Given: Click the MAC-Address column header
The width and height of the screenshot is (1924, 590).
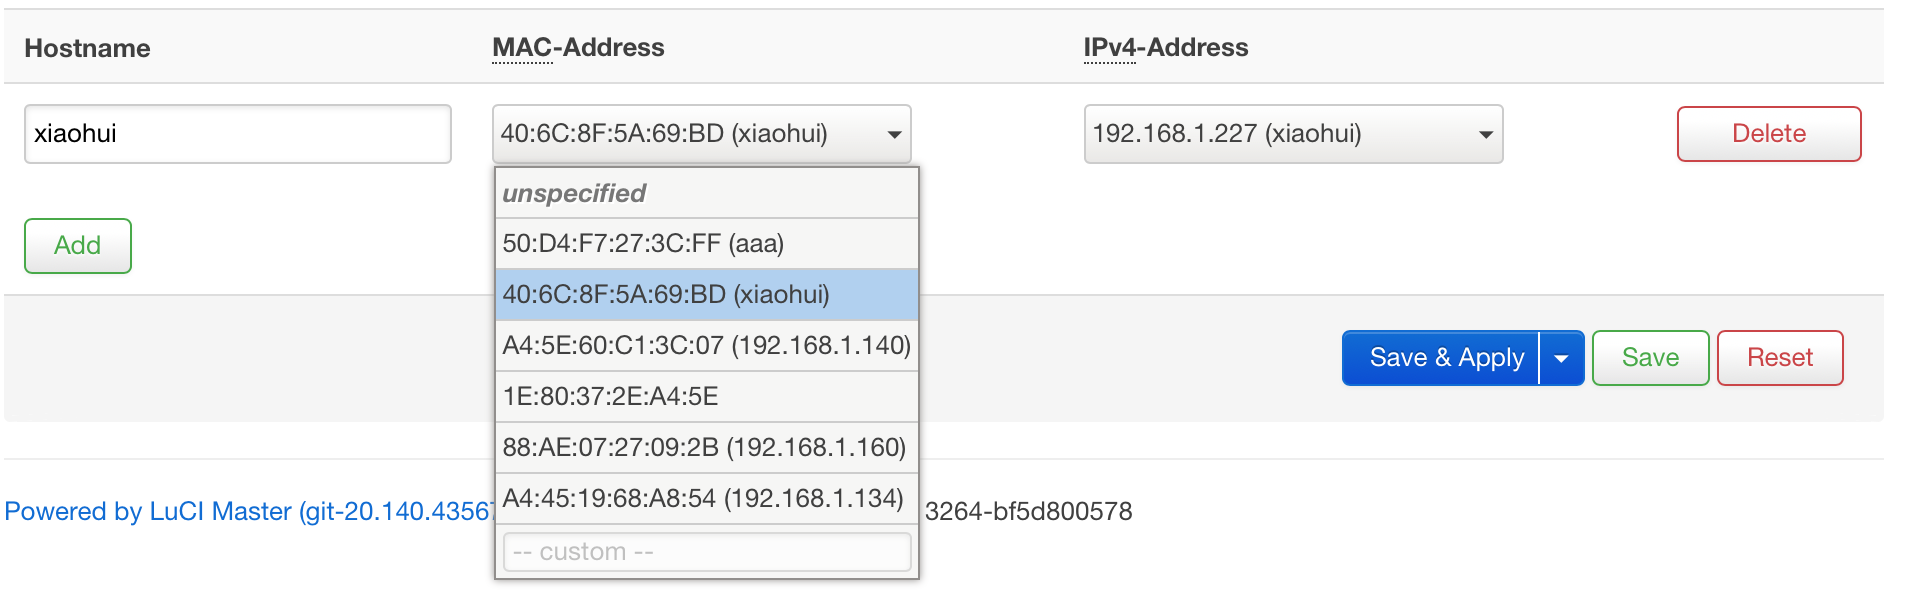Looking at the screenshot, I should (x=578, y=48).
